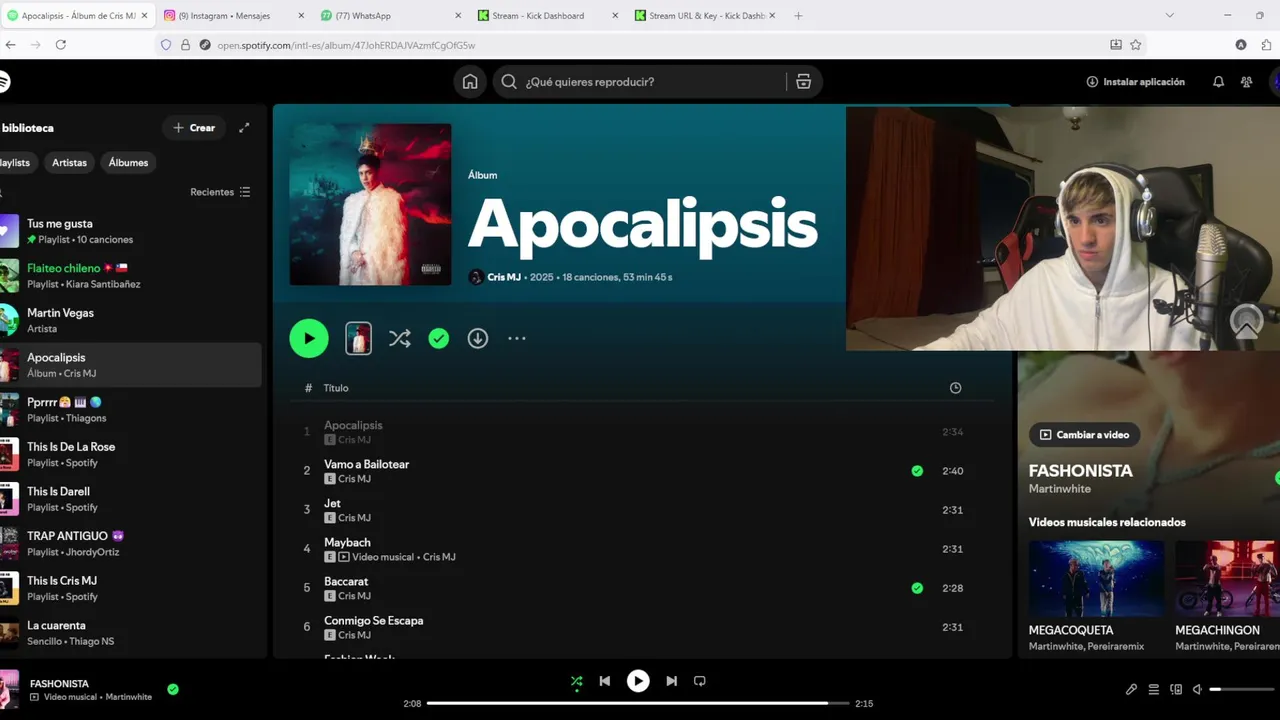
Task: Toggle shuffle in the player bar
Action: pyautogui.click(x=576, y=681)
